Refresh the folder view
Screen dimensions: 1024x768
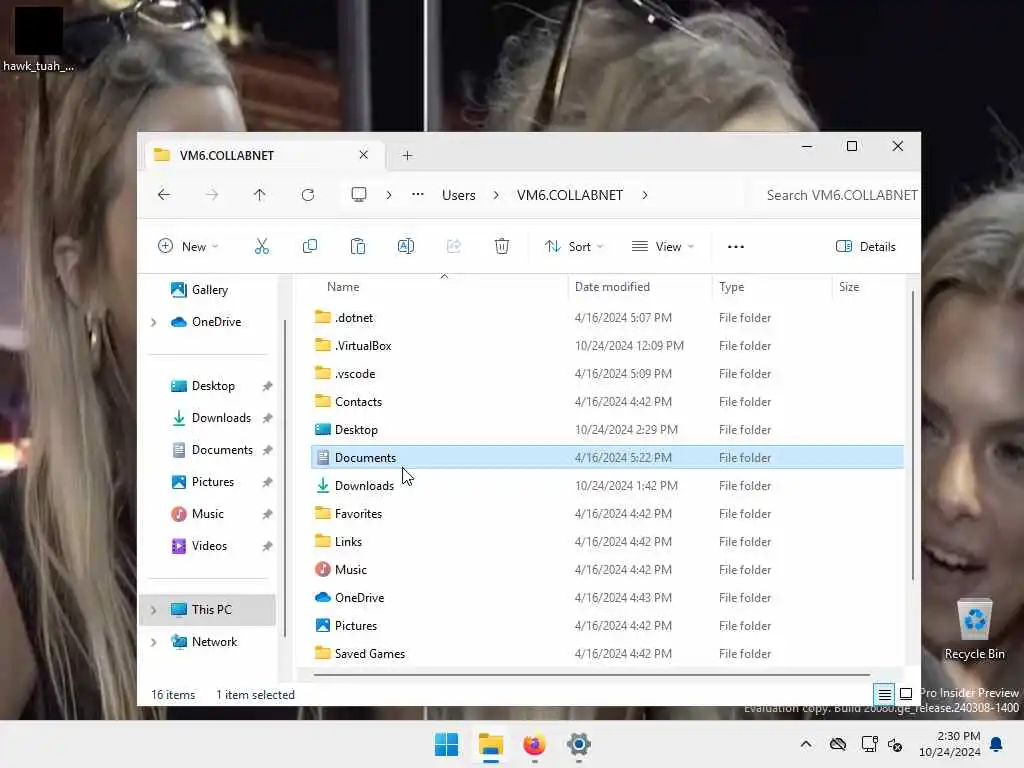[x=308, y=195]
